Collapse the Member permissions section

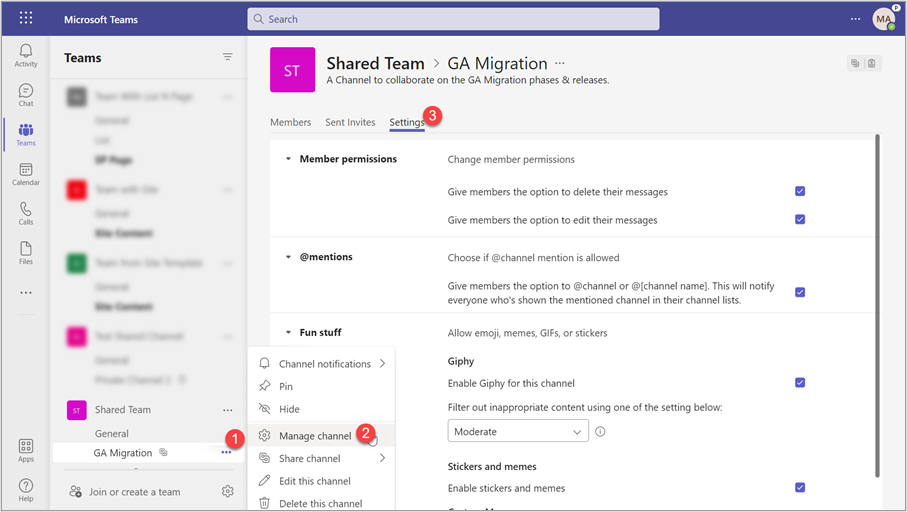289,159
